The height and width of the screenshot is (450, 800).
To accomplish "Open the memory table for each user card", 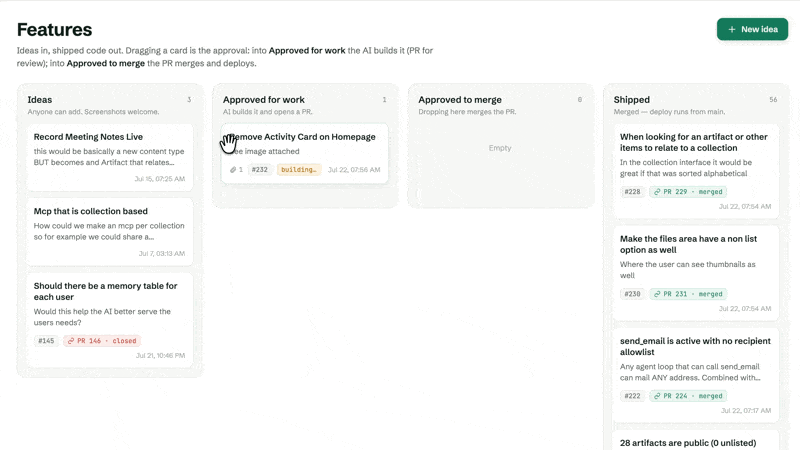I will pyautogui.click(x=110, y=320).
